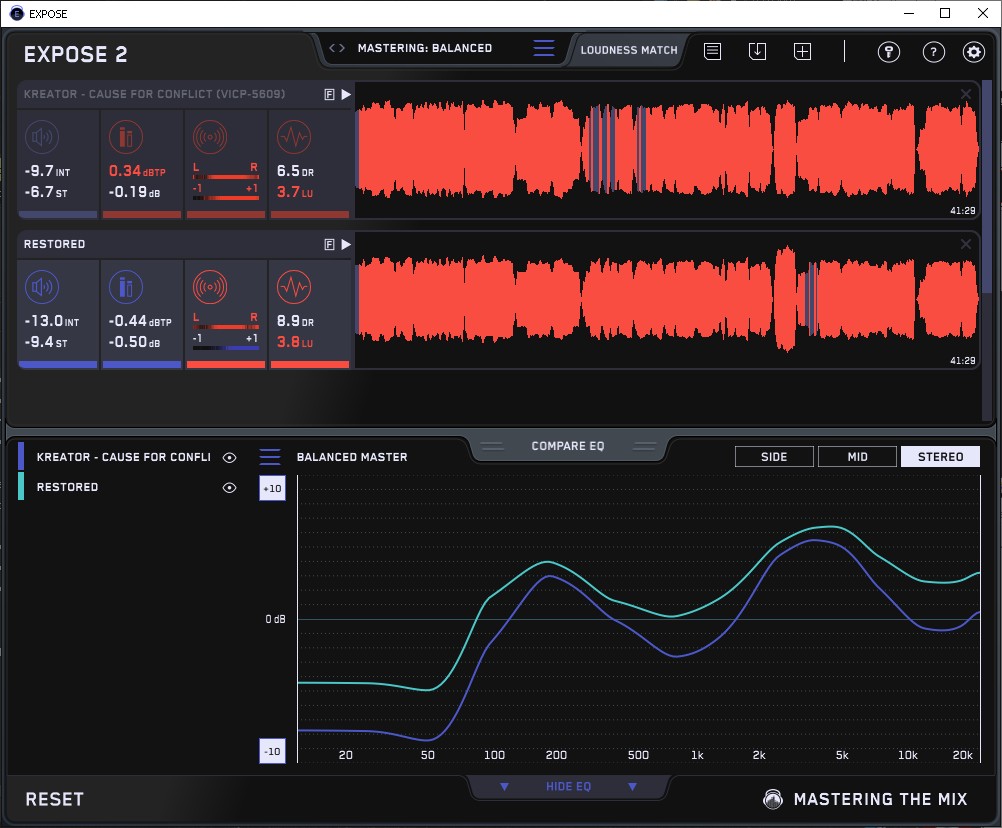The height and width of the screenshot is (828, 1002).
Task: Open the Mastering: Balanced preset list menu
Action: point(543,48)
